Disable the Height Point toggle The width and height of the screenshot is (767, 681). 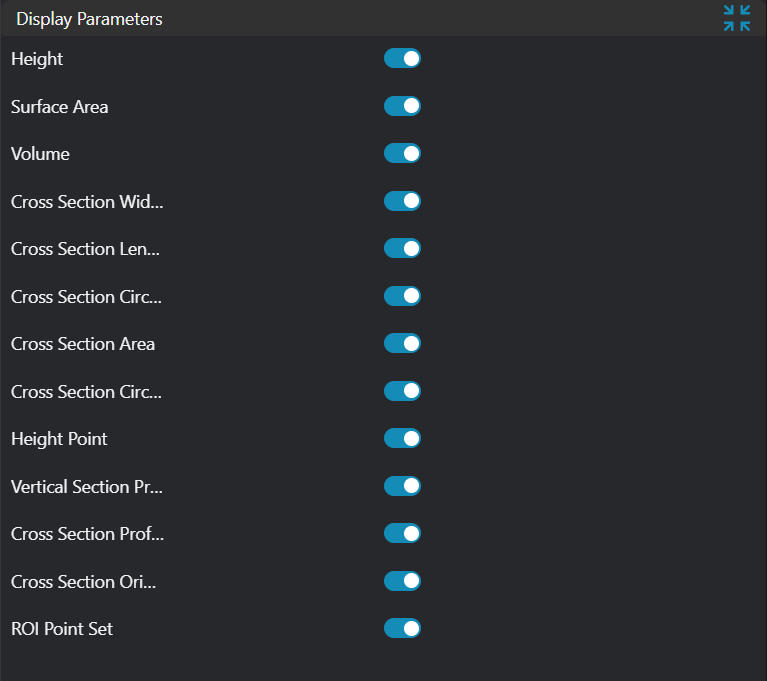click(x=402, y=439)
